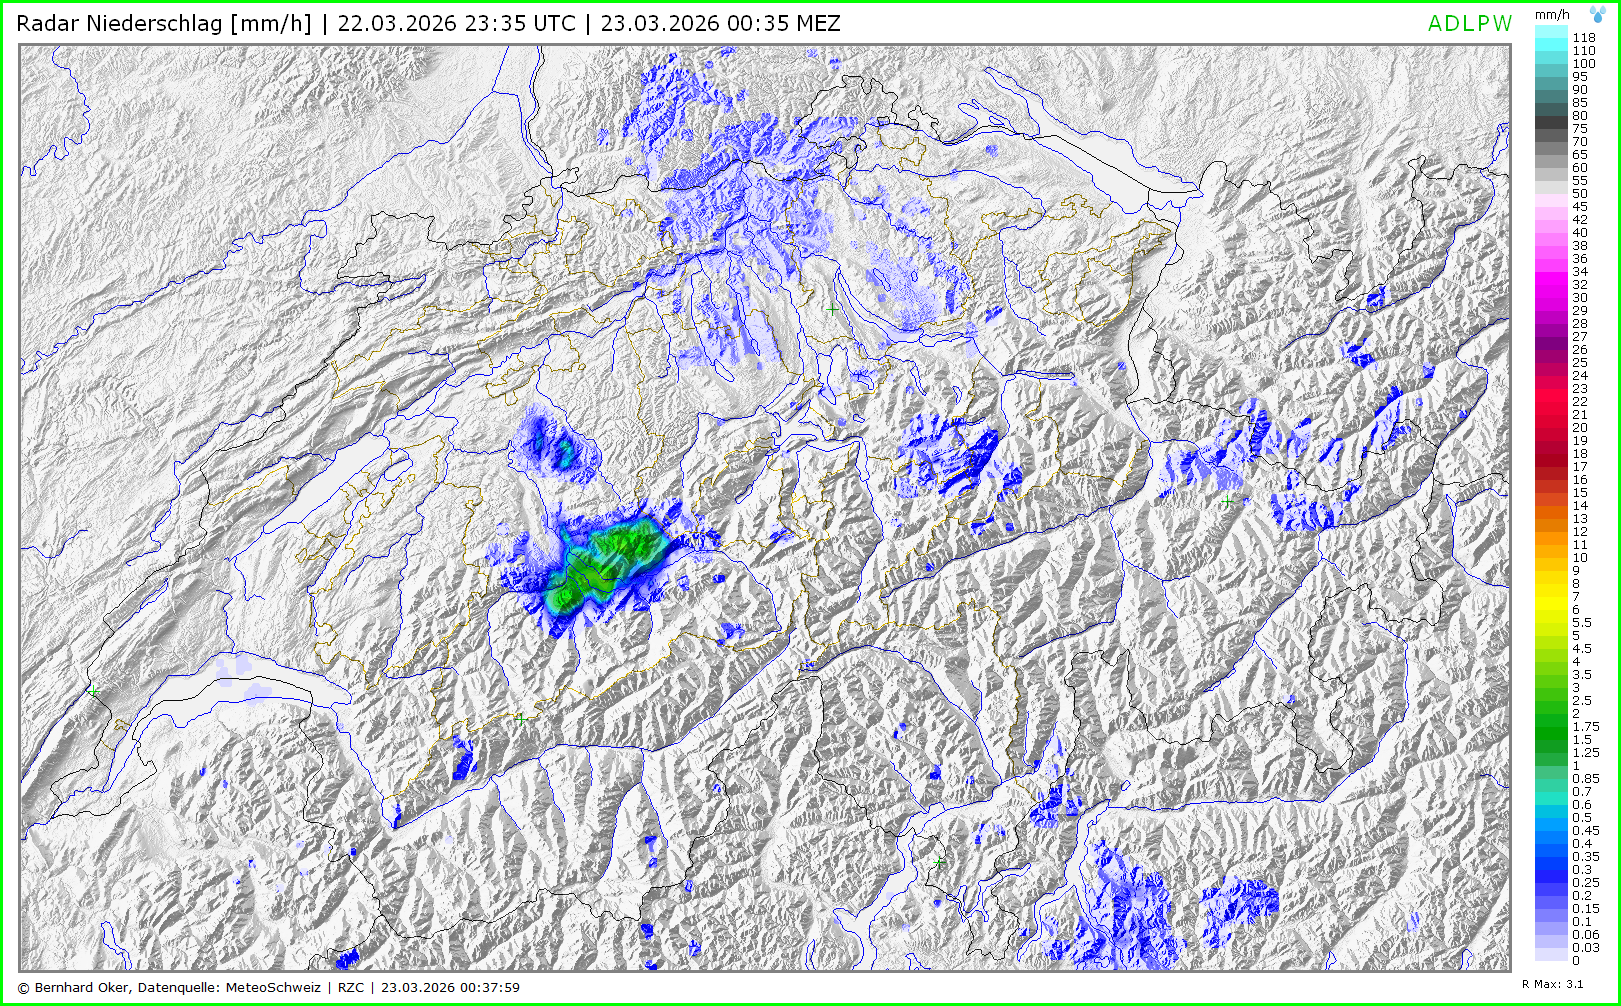Select the dark gray swatch beside 75 mm/h
Image resolution: width=1621 pixels, height=1006 pixels.
point(1551,128)
